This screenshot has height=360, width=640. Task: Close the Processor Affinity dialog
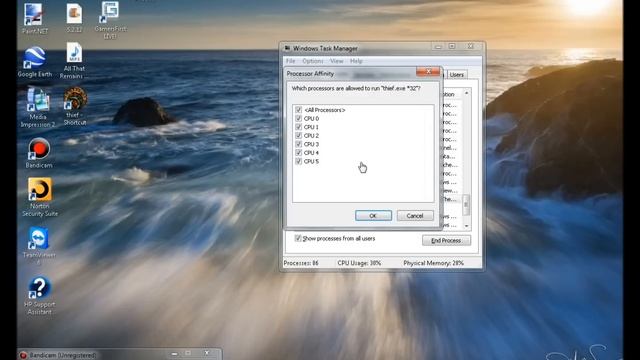click(x=428, y=71)
